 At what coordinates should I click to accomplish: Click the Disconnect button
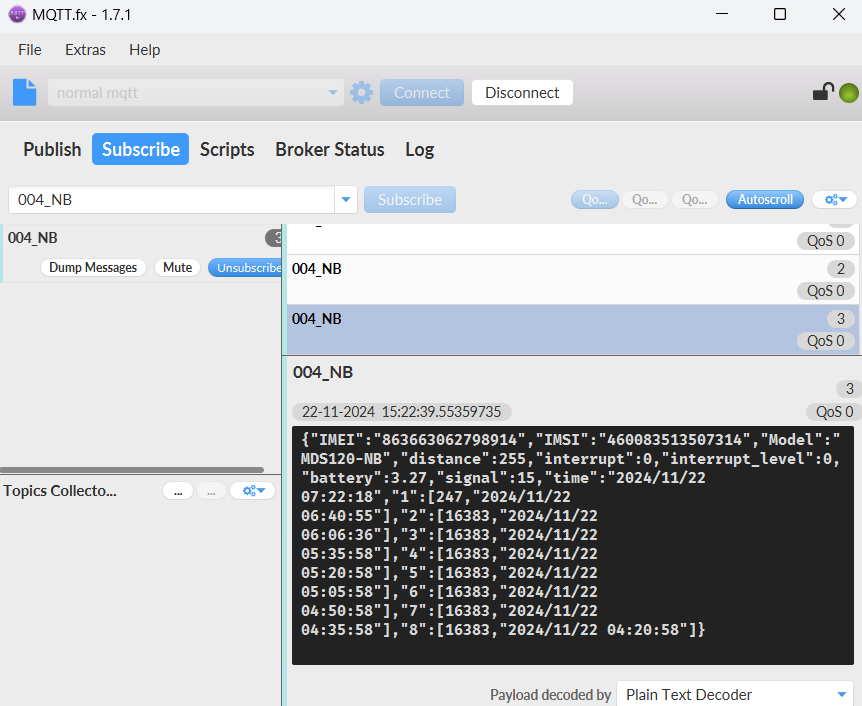click(x=522, y=92)
